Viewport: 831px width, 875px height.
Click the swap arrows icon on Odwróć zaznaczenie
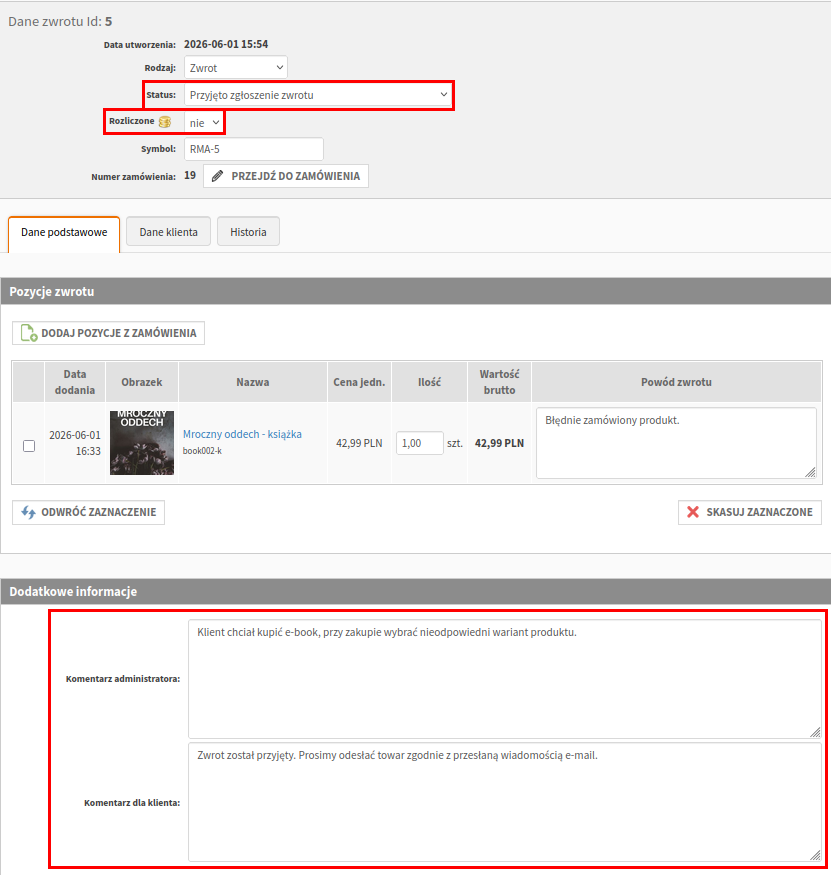click(x=28, y=512)
